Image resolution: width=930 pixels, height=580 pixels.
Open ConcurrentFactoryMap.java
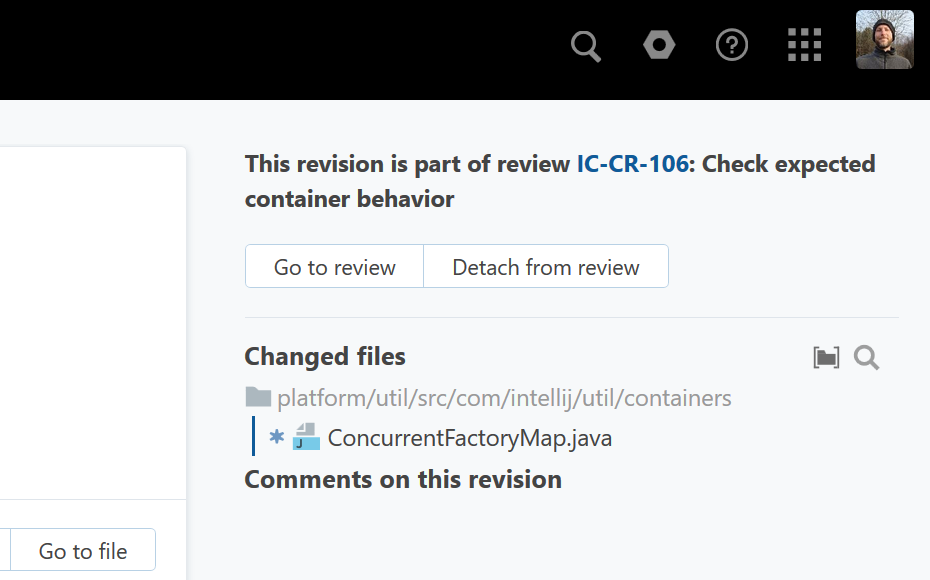coord(470,438)
